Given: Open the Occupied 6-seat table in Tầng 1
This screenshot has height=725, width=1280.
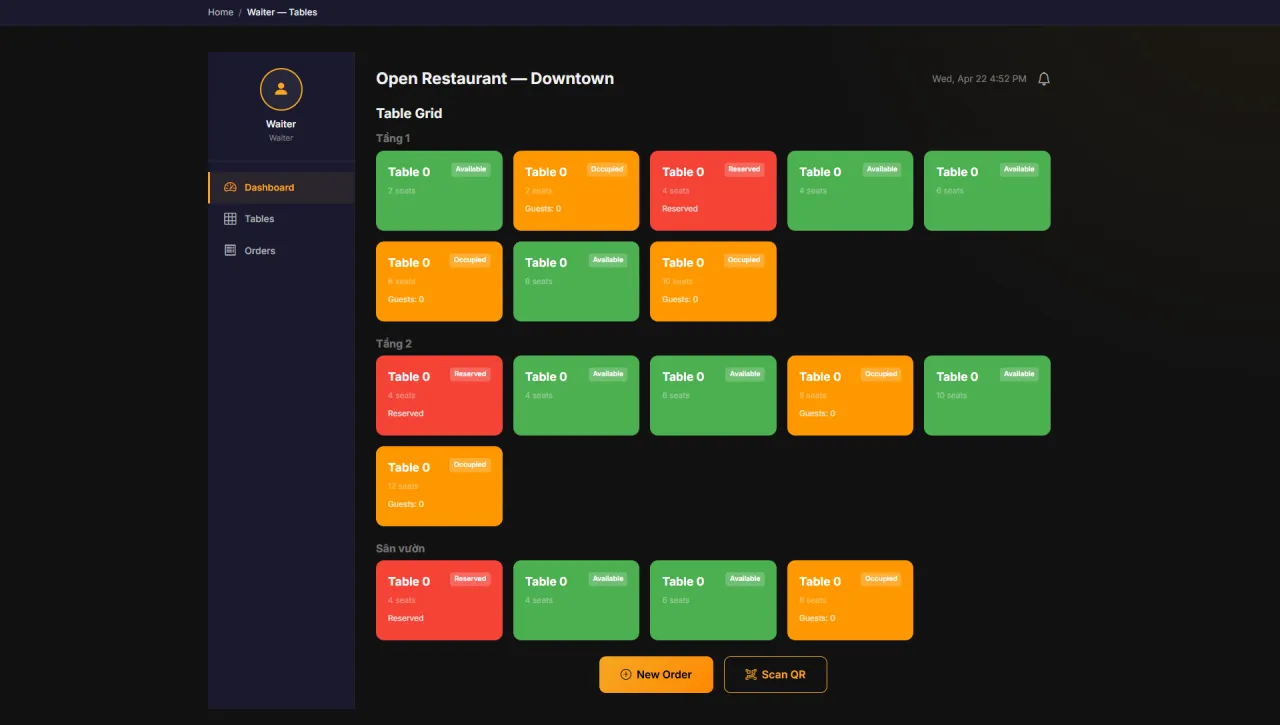Looking at the screenshot, I should click(x=439, y=281).
